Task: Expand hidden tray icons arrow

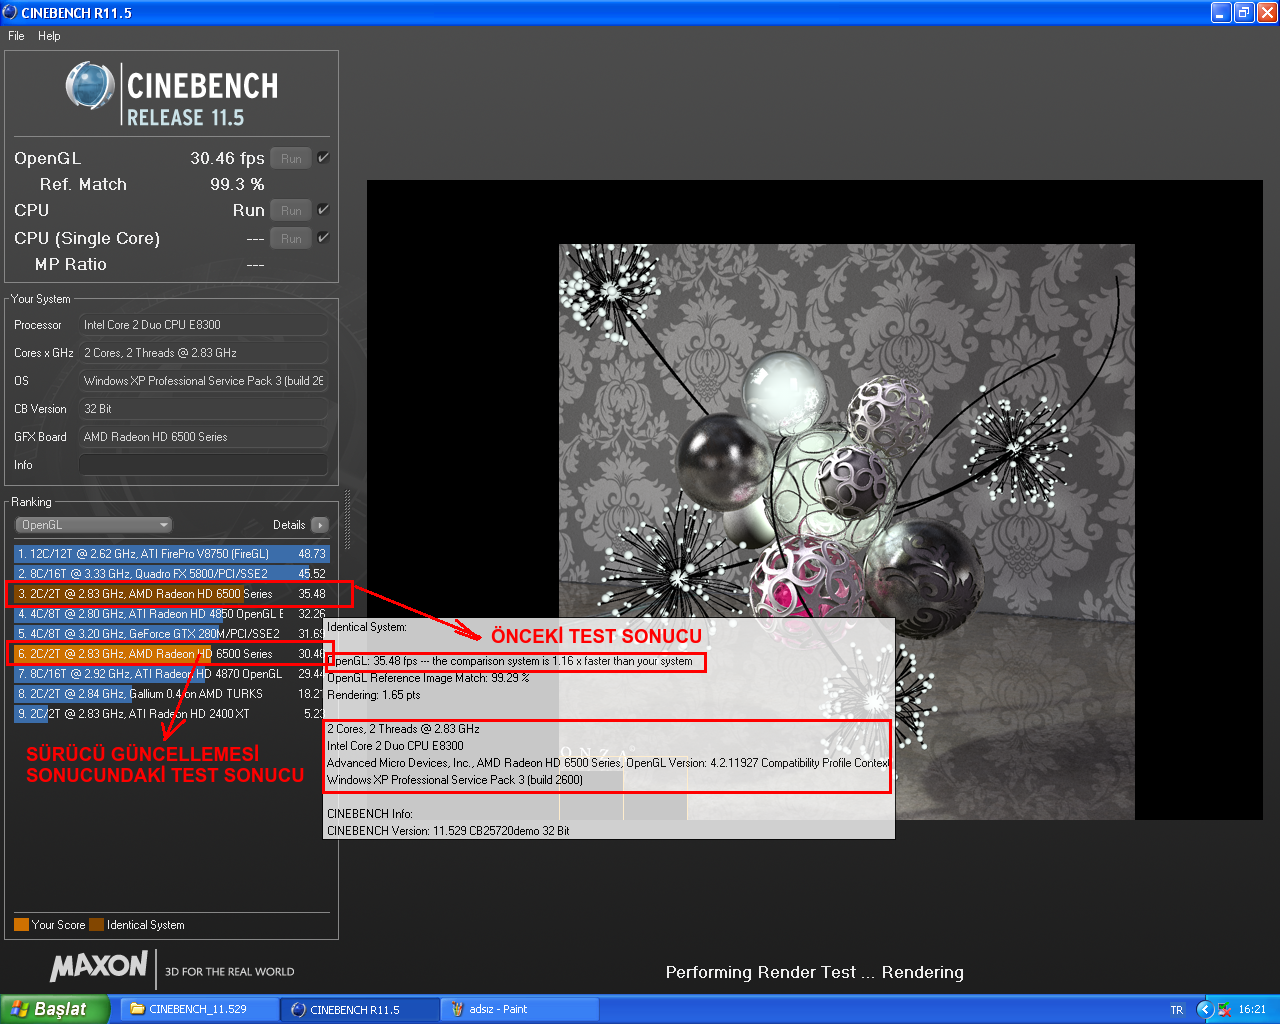Action: (x=1205, y=1009)
